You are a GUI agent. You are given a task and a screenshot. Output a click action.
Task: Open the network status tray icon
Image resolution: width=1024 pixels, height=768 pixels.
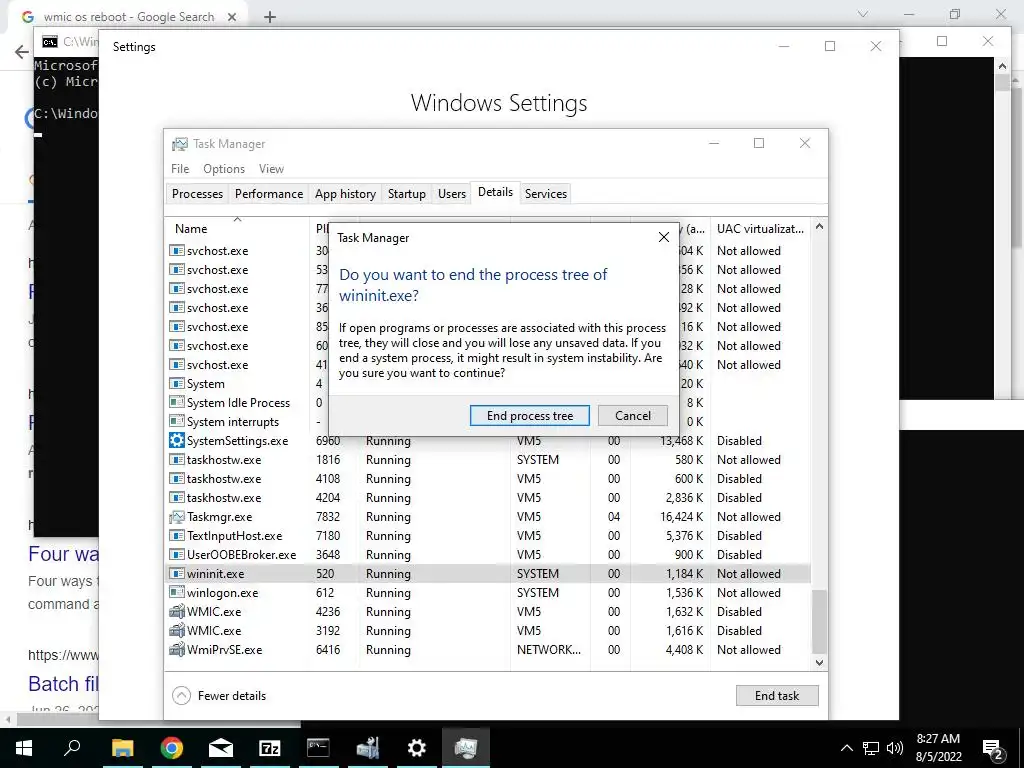coord(871,748)
